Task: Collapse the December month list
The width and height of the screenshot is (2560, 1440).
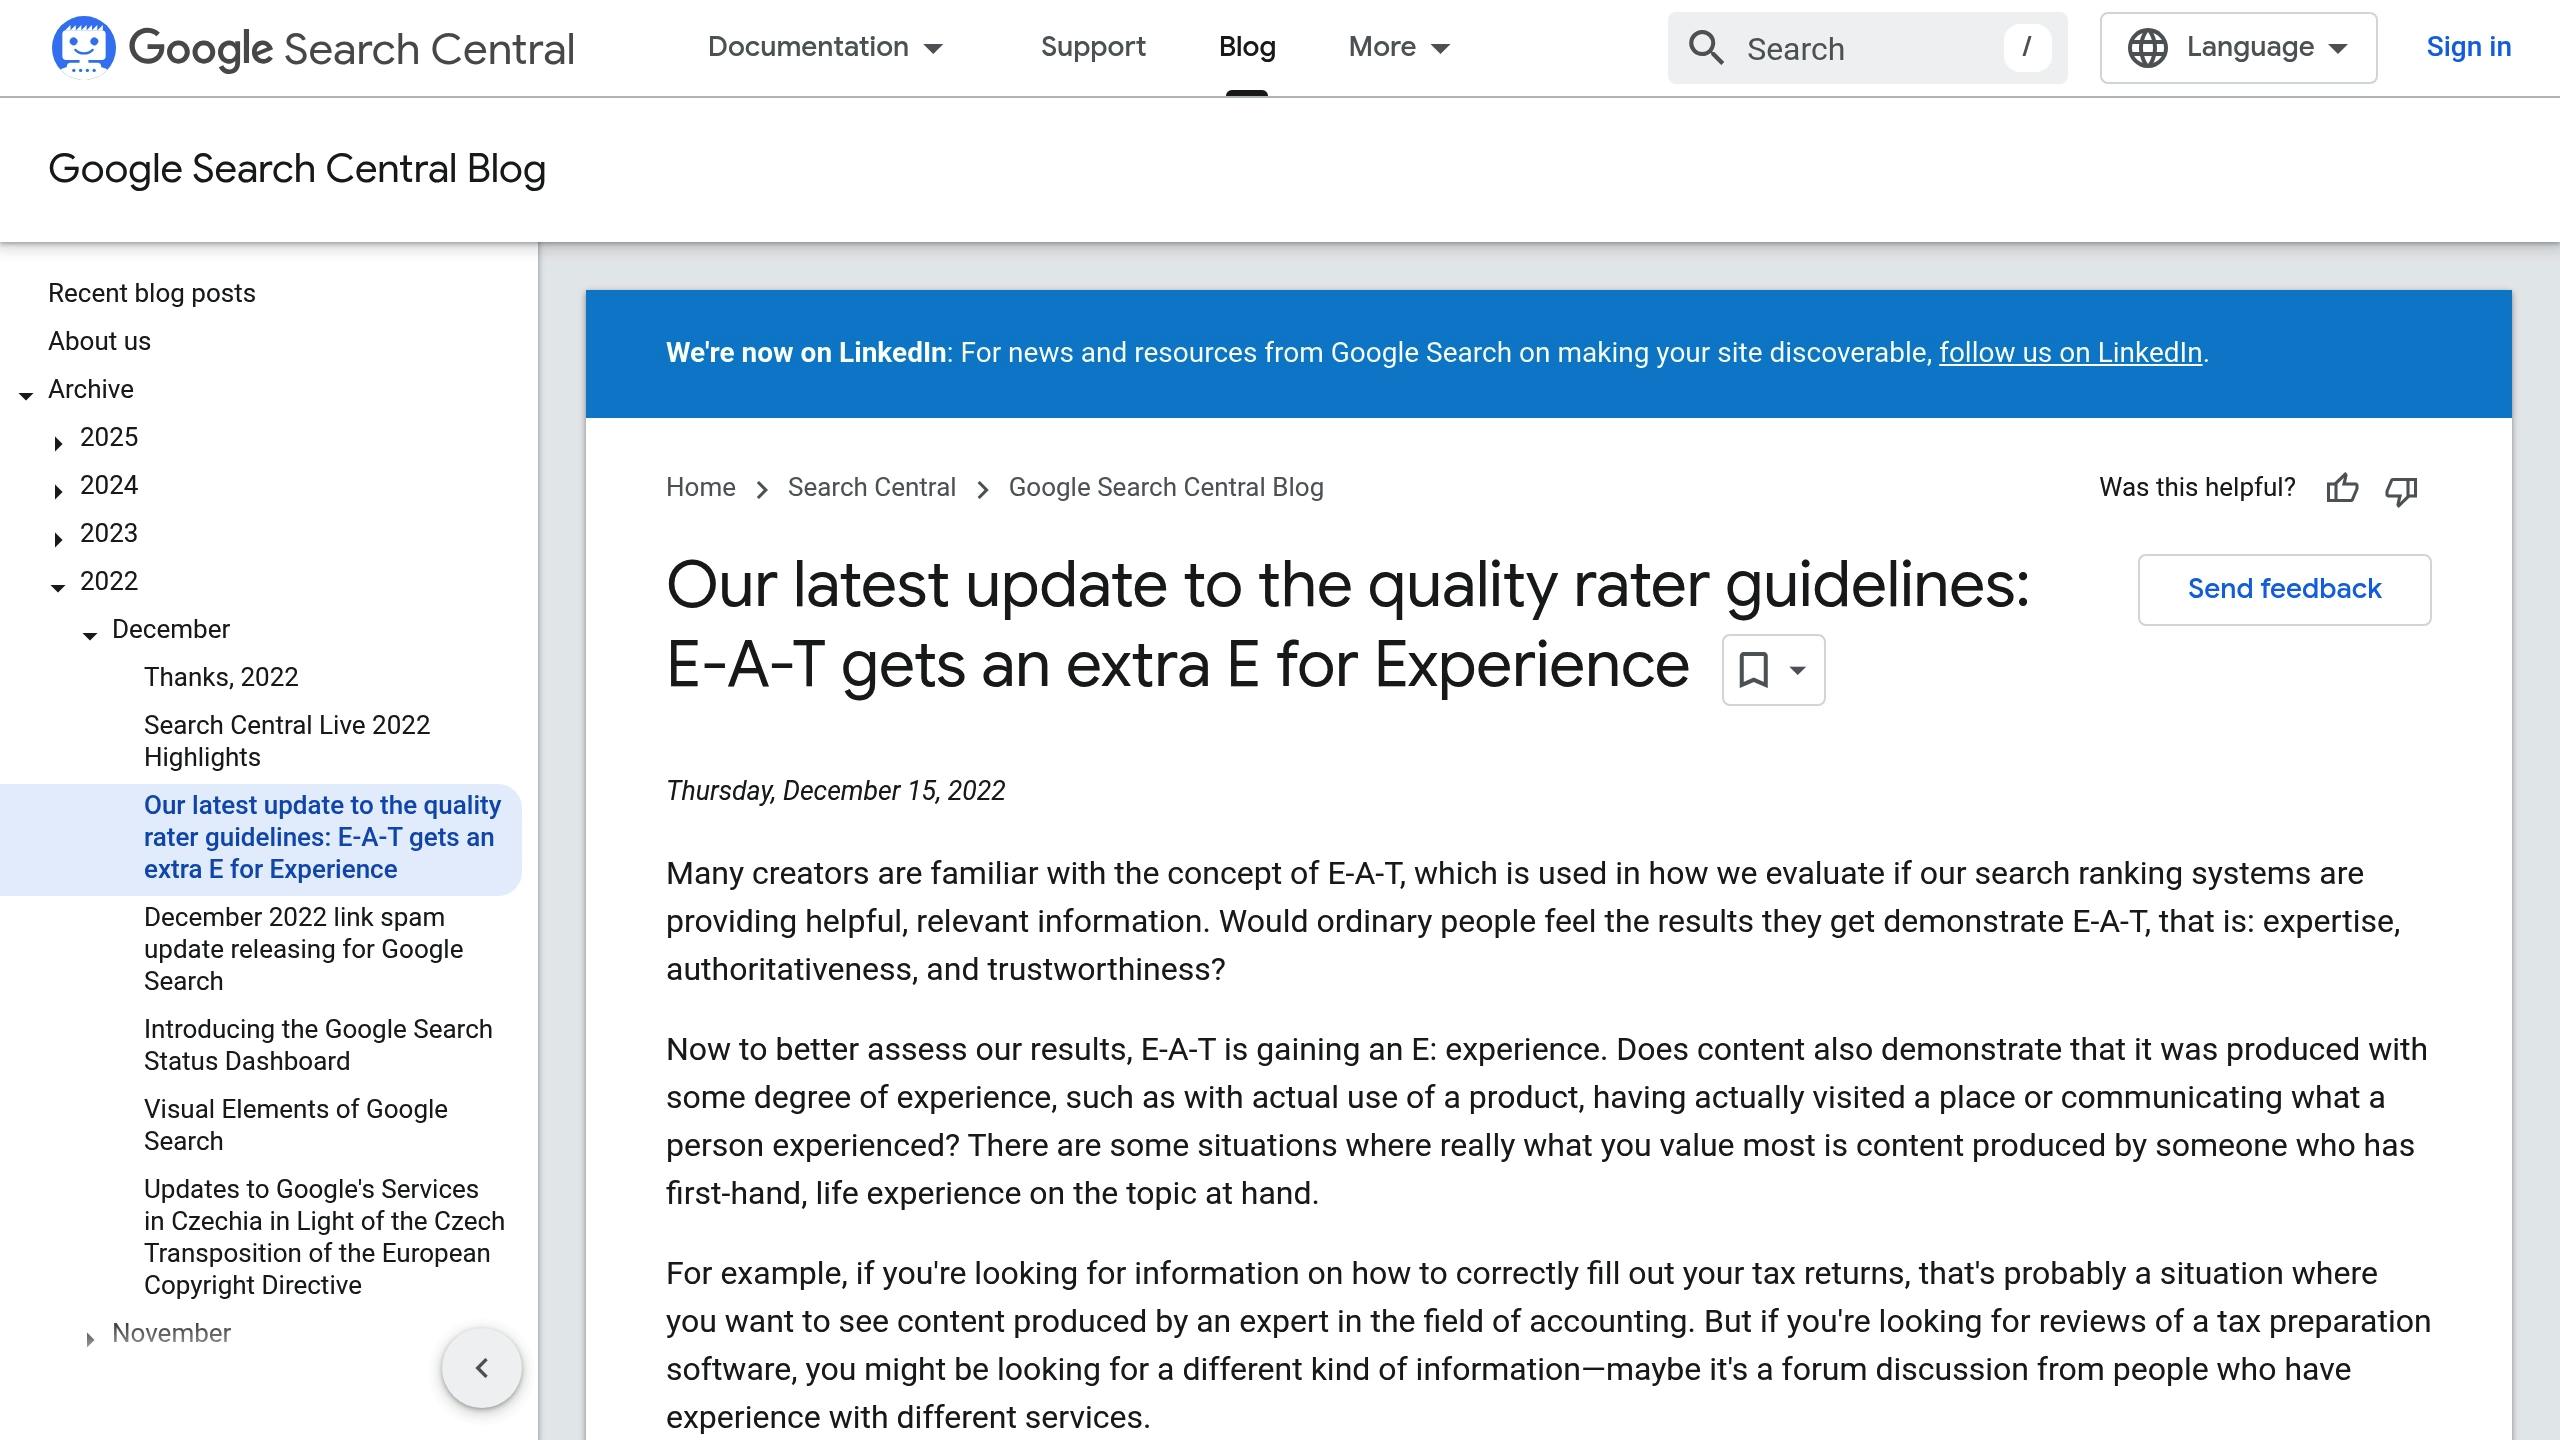Action: click(x=90, y=635)
